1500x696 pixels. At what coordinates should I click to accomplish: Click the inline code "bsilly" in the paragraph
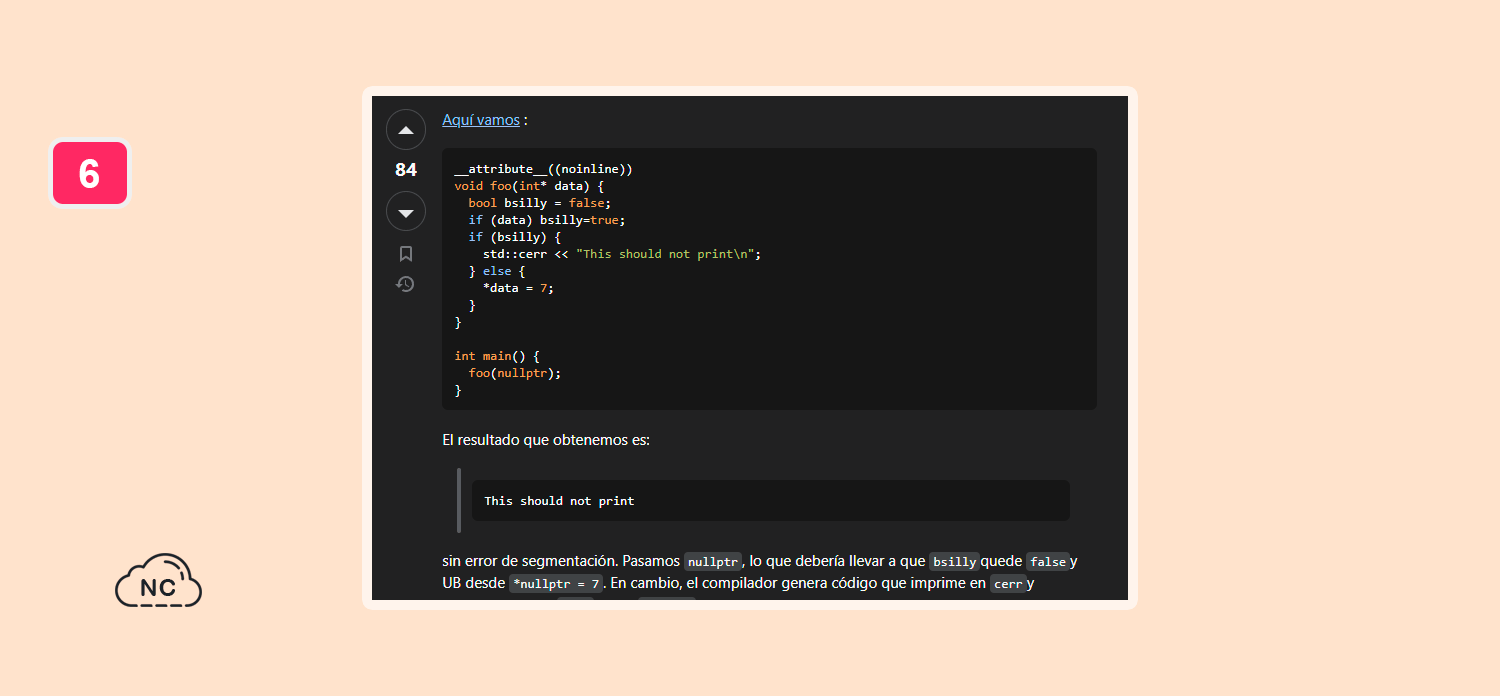click(954, 562)
